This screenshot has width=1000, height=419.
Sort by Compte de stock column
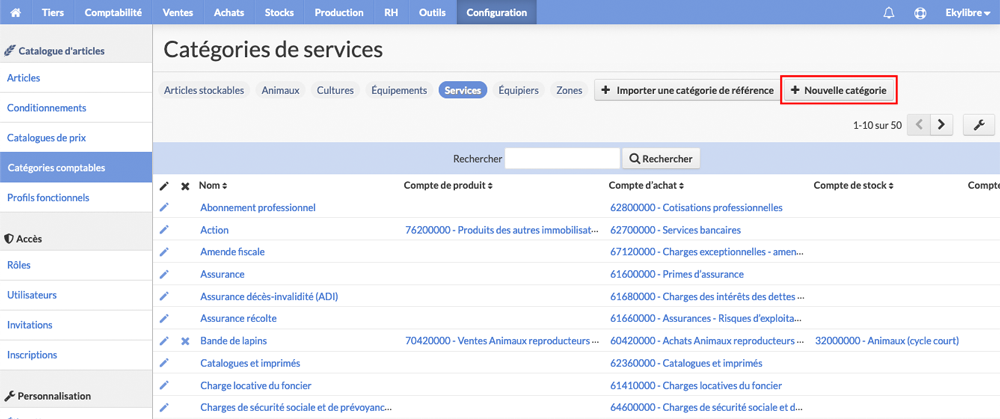pyautogui.click(x=853, y=186)
